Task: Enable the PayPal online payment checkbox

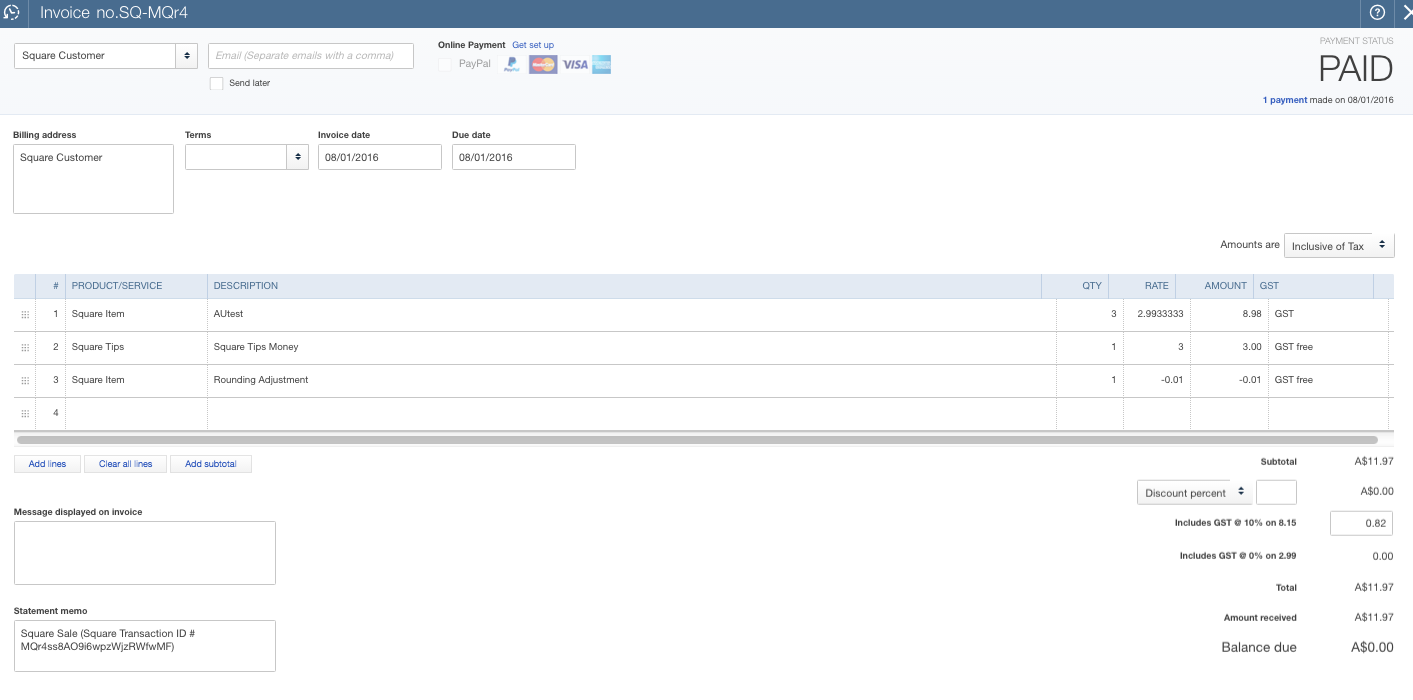Action: [443, 63]
